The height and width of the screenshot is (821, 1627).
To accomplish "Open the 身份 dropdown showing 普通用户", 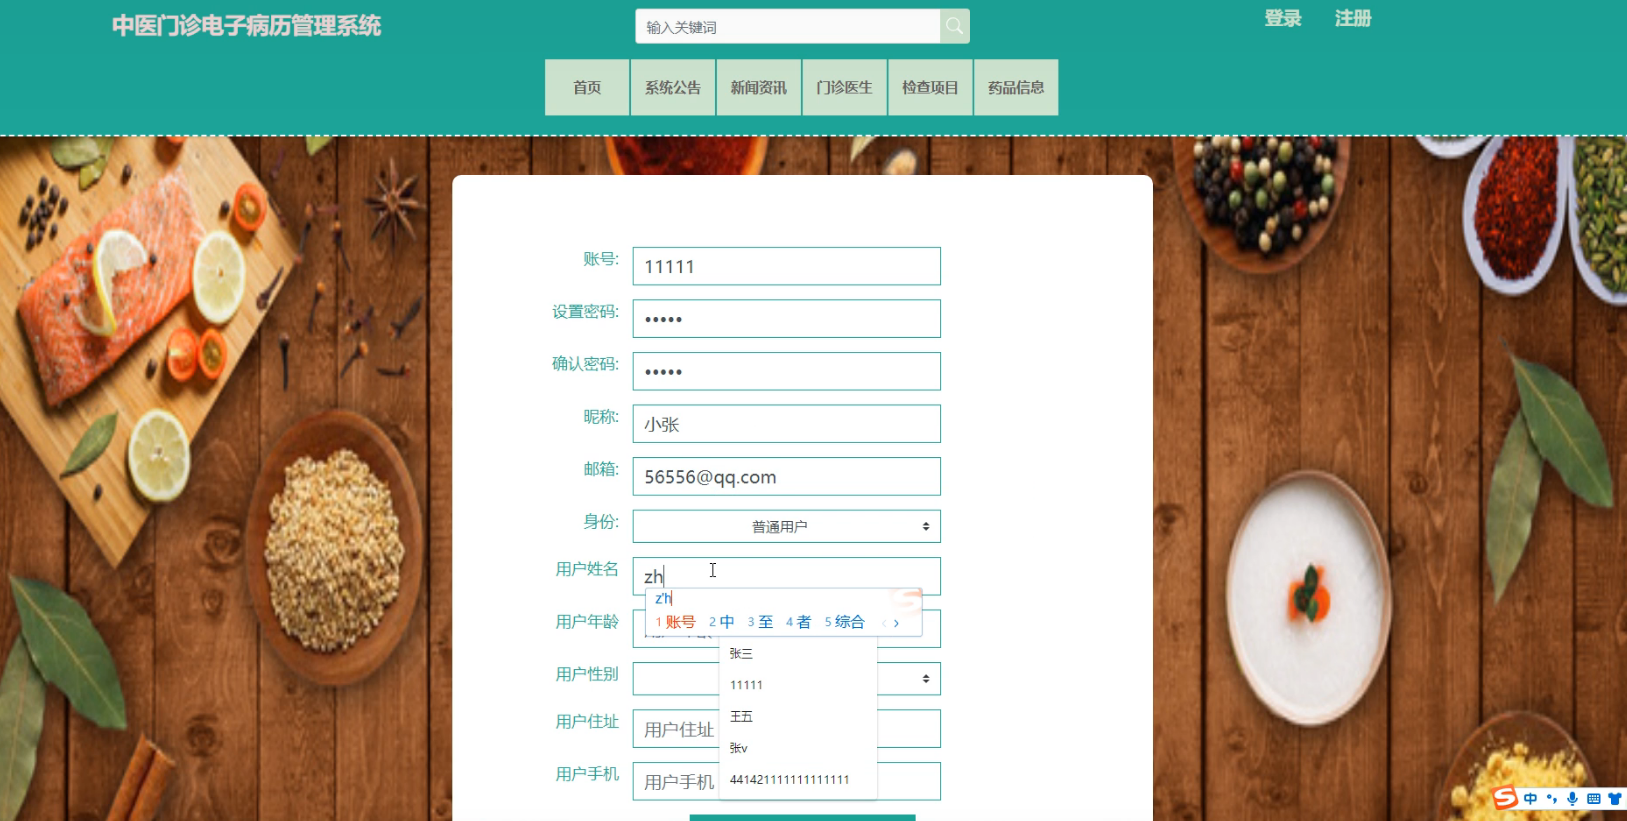I will pos(787,526).
